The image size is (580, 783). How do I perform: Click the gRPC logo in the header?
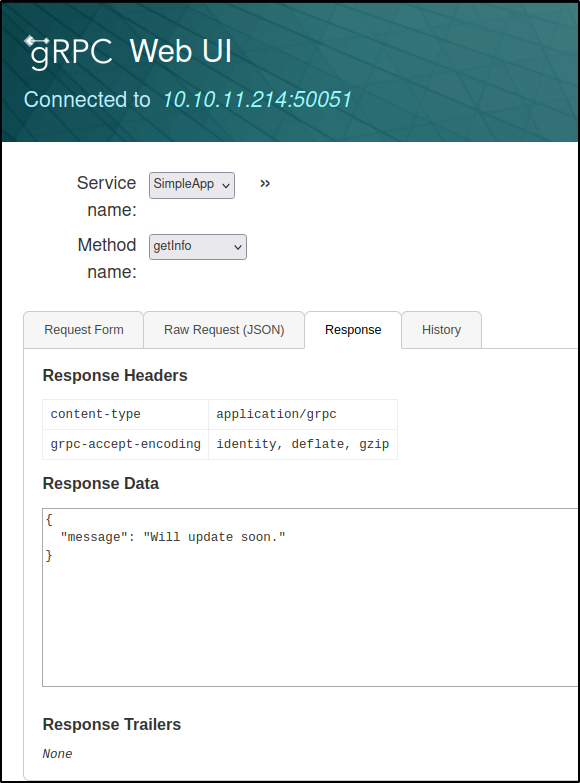click(68, 52)
